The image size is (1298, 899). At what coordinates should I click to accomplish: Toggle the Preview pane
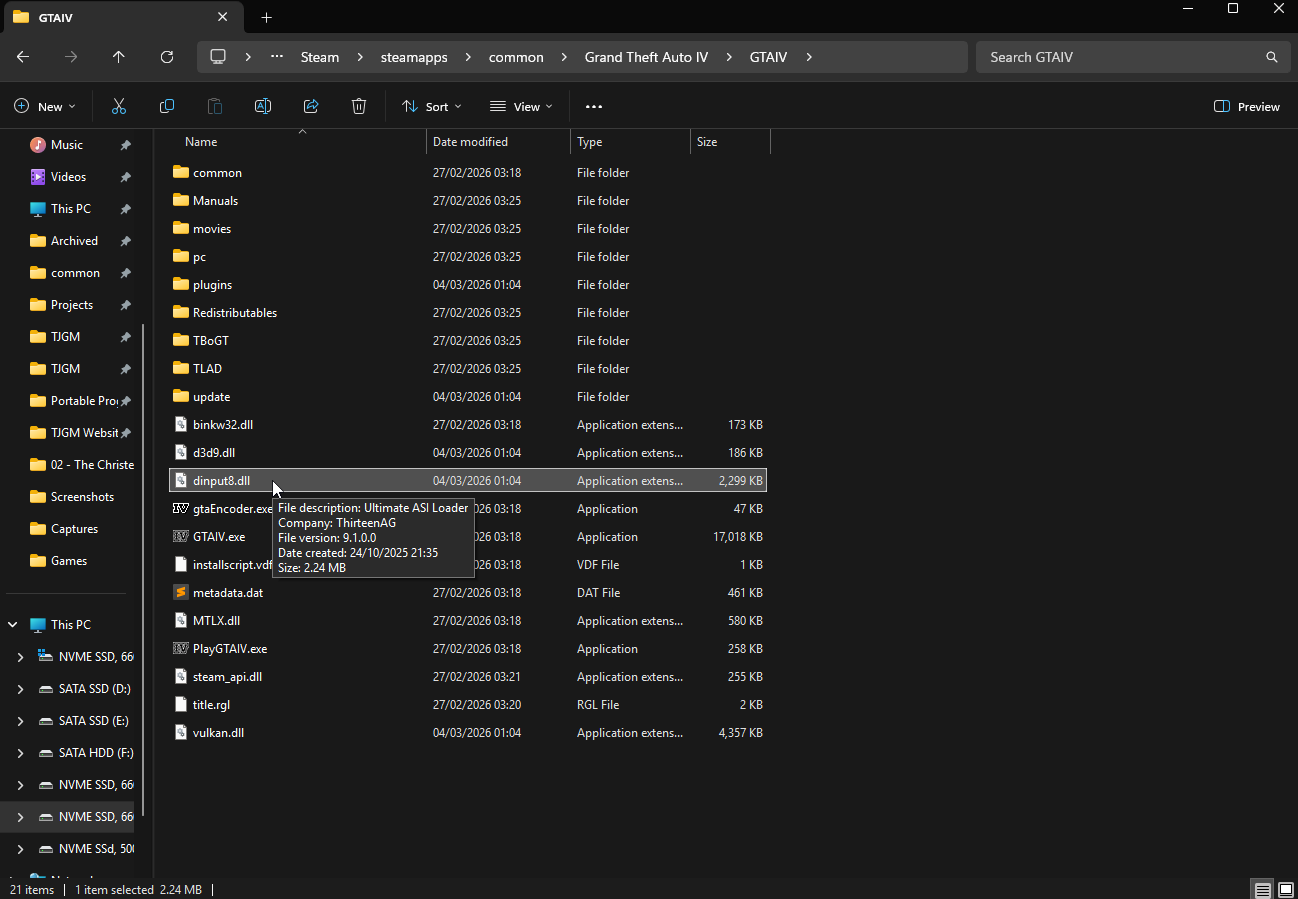coord(1246,105)
